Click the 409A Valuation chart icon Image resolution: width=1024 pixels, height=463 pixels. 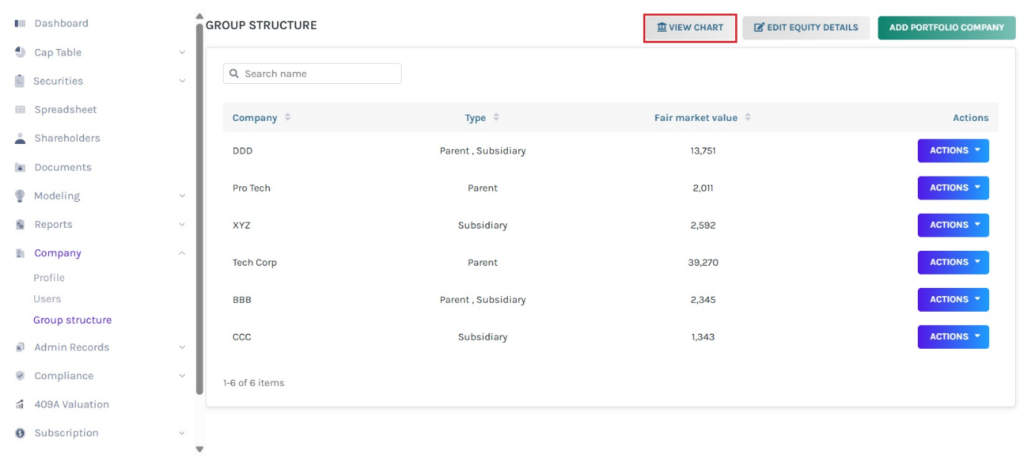pos(20,405)
